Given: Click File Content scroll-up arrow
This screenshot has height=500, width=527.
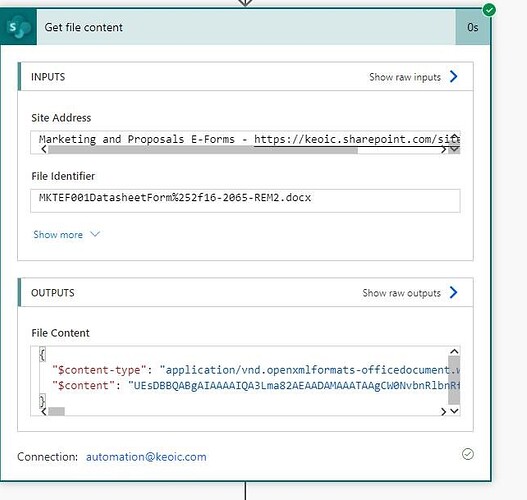Looking at the screenshot, I should pyautogui.click(x=454, y=351).
